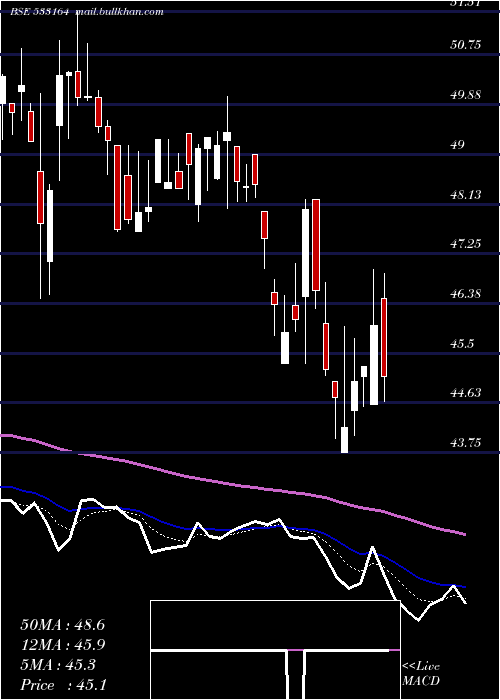Select the 50.75 price axis label
Viewport: 500px width, 700px height.
point(466,45)
